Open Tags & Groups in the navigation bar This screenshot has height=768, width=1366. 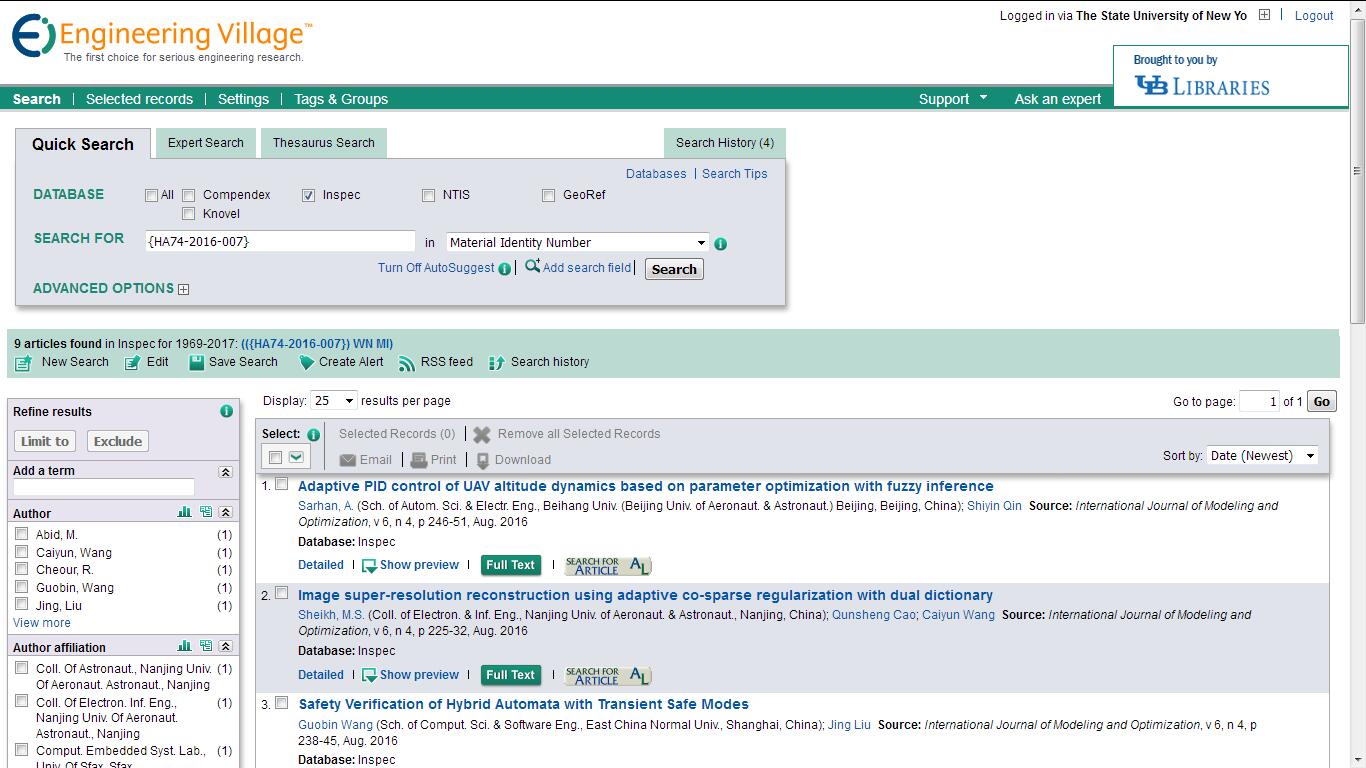341,99
